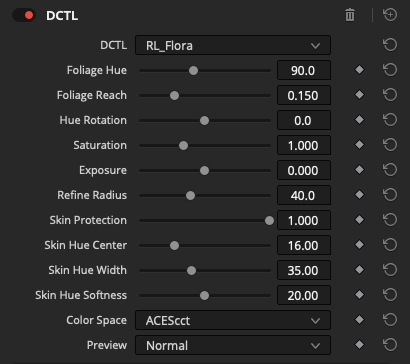Click Skin Protection value field 1.000
Screen dimensions: 410x364
(x=304, y=220)
